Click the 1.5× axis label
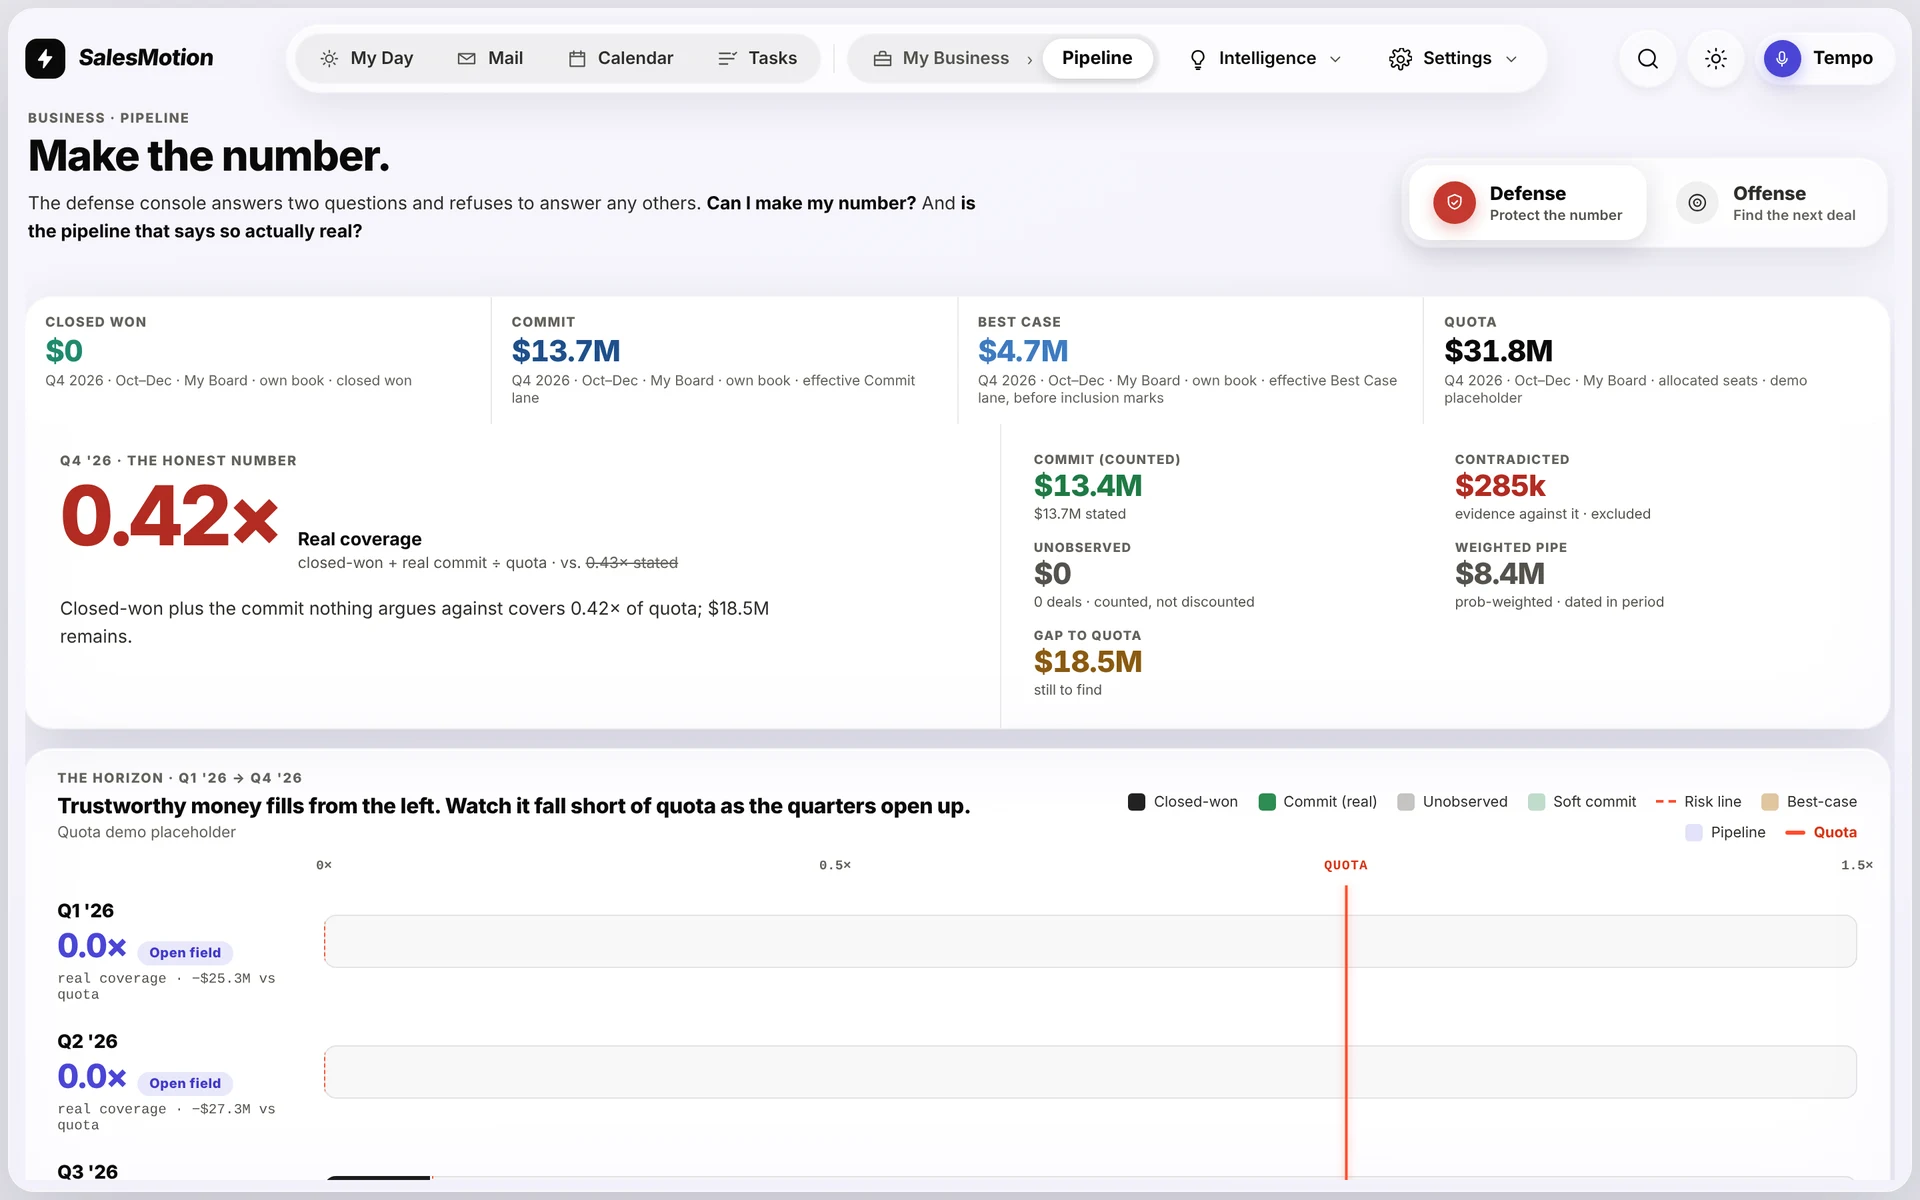Viewport: 1920px width, 1200px height. (x=1857, y=865)
